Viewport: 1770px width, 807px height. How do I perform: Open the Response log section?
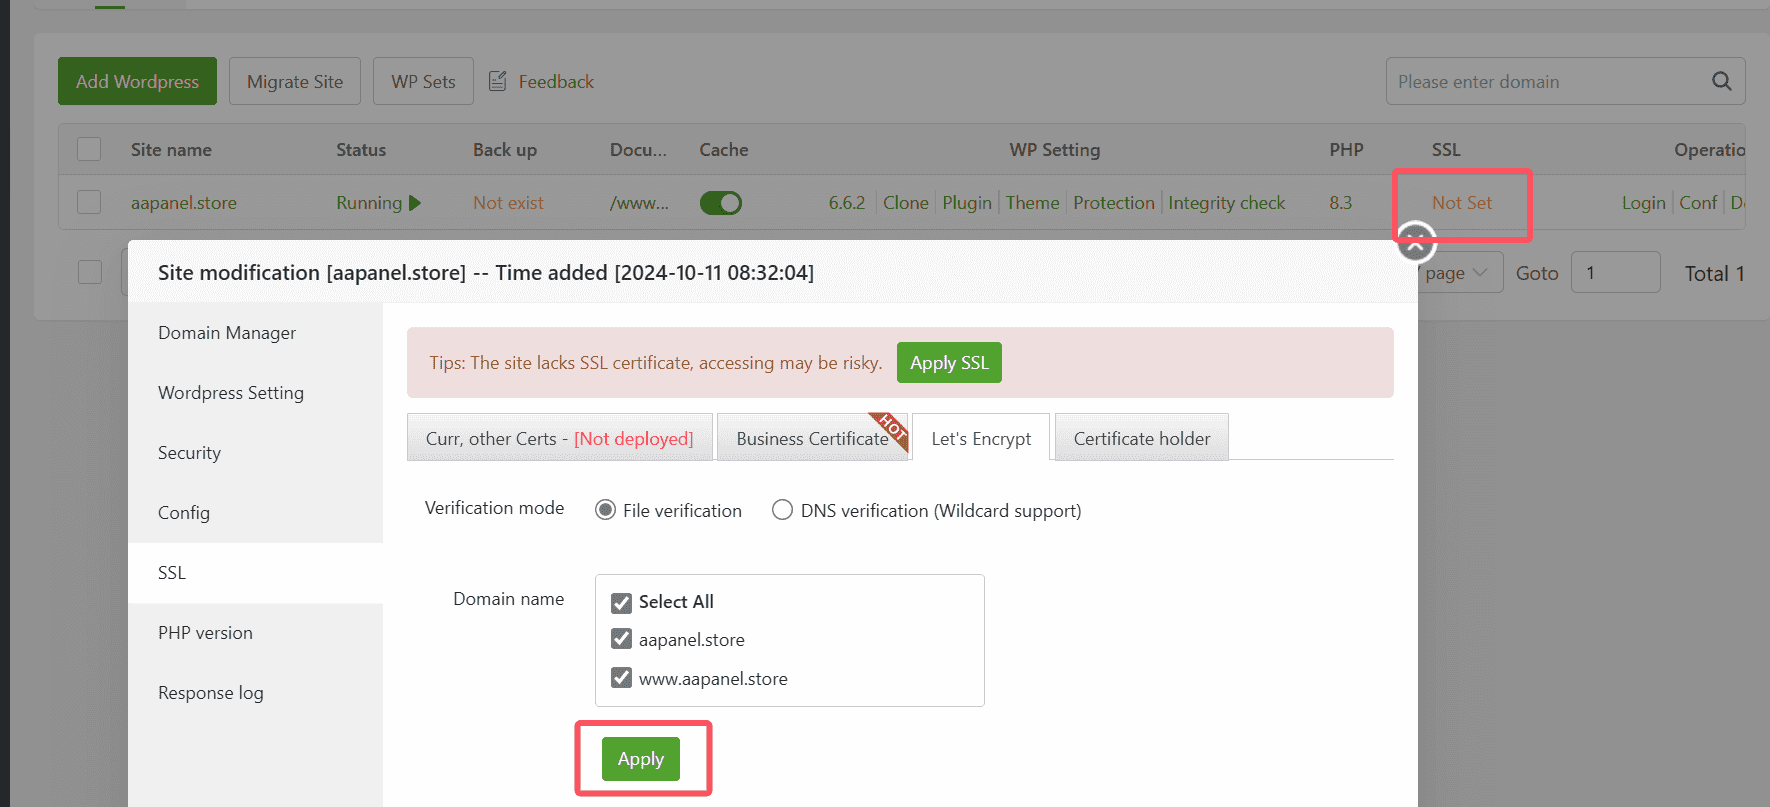pos(255,693)
